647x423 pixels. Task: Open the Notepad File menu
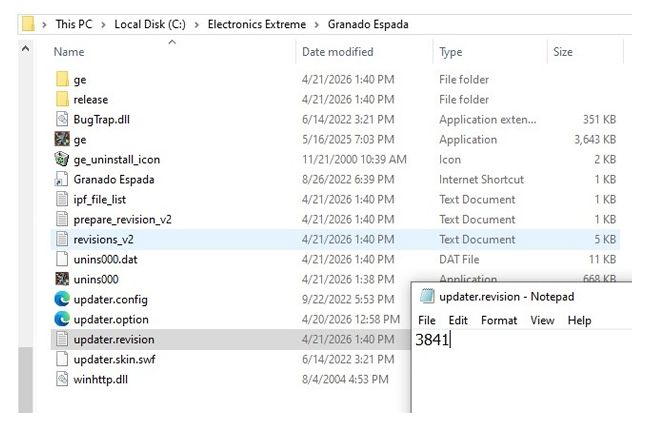click(426, 320)
